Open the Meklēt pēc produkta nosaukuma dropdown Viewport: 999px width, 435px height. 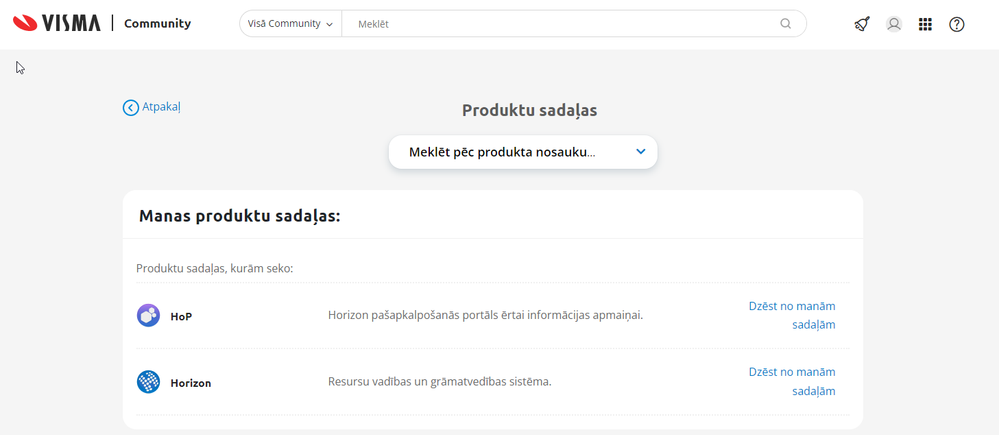coord(522,152)
